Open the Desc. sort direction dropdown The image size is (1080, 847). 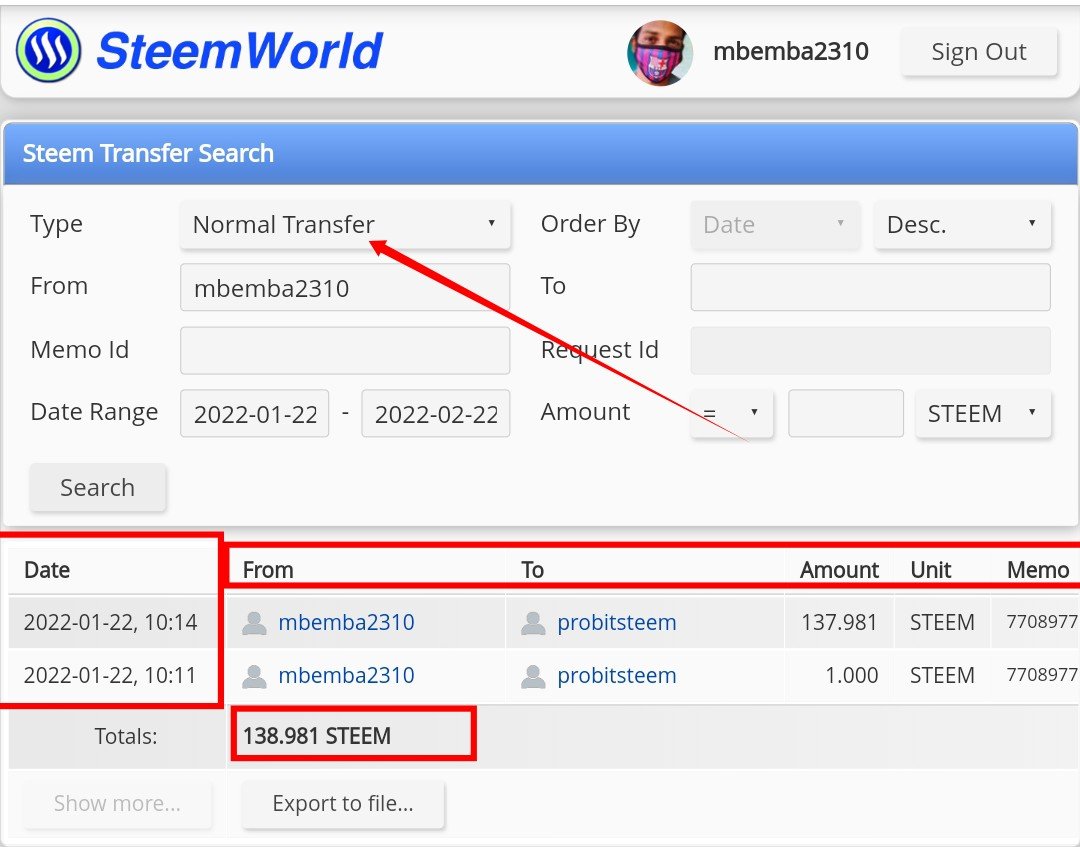(962, 224)
